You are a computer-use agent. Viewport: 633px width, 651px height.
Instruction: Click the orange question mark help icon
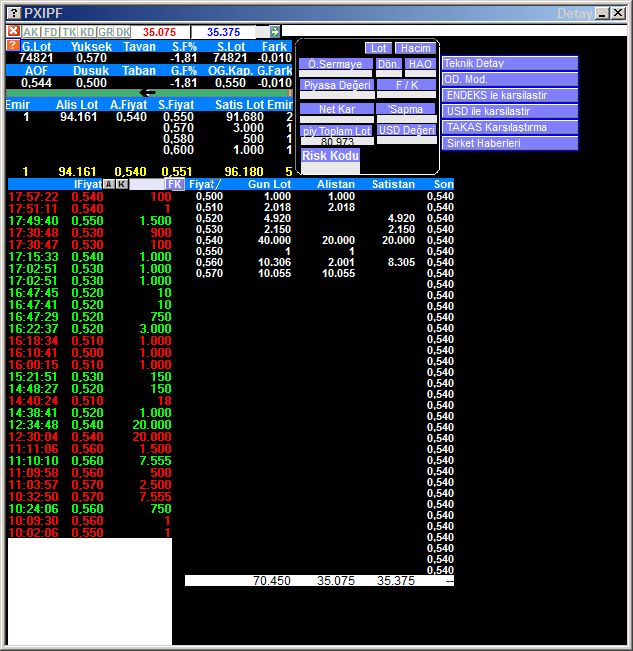12,46
